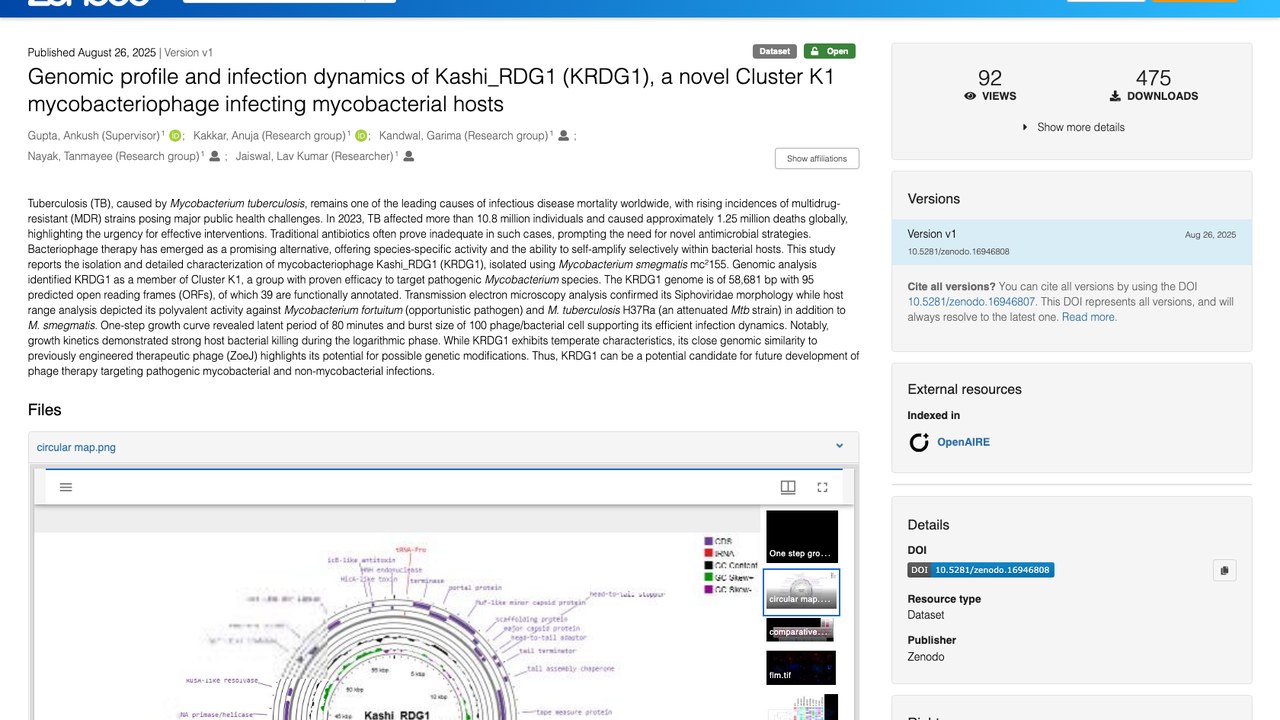Click the circular map.png file name
The width and height of the screenshot is (1280, 720).
click(x=76, y=447)
